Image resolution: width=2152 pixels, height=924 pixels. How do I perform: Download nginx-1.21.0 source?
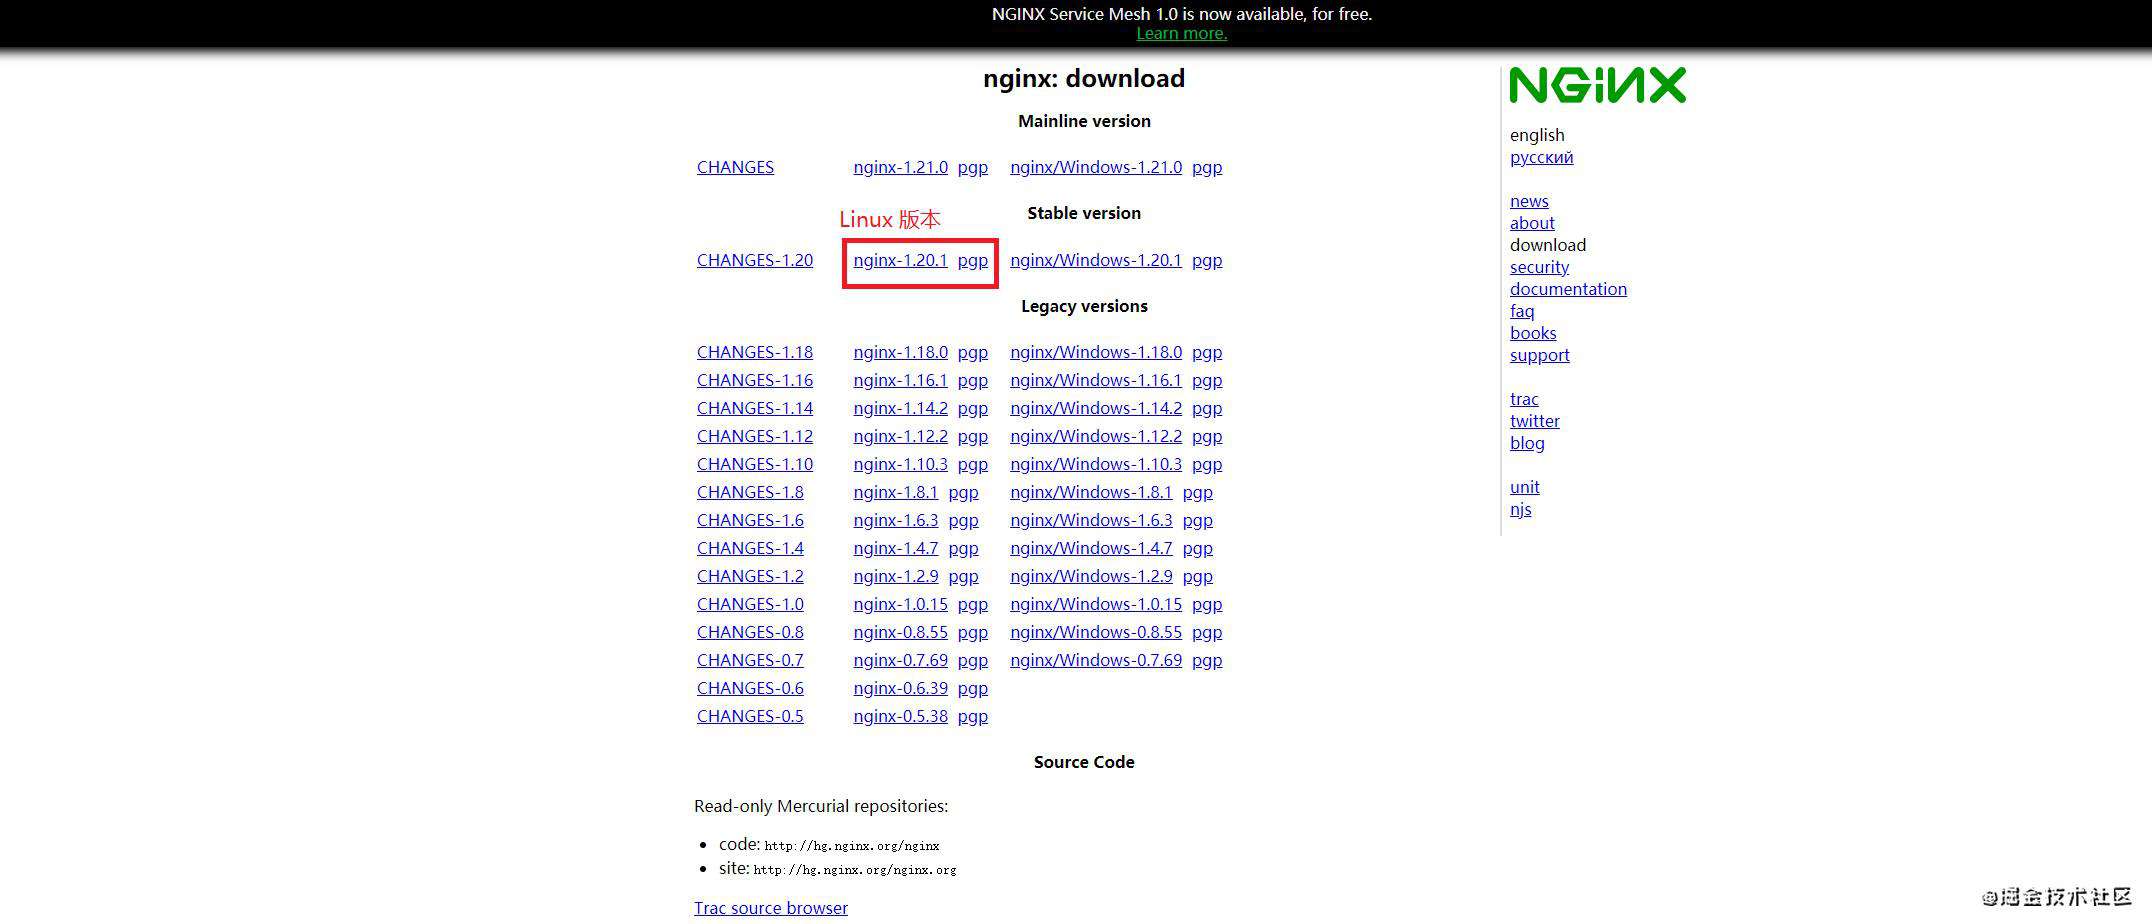coord(900,167)
